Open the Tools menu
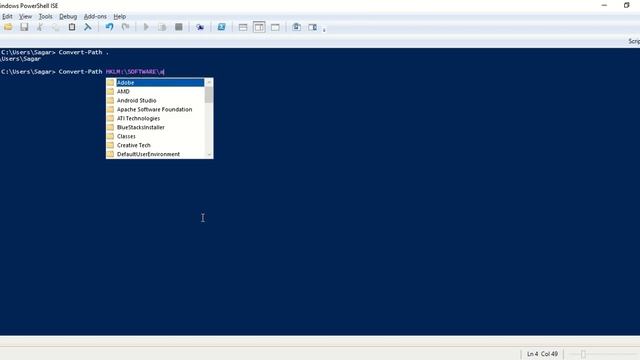Image resolution: width=640 pixels, height=360 pixels. tap(45, 16)
